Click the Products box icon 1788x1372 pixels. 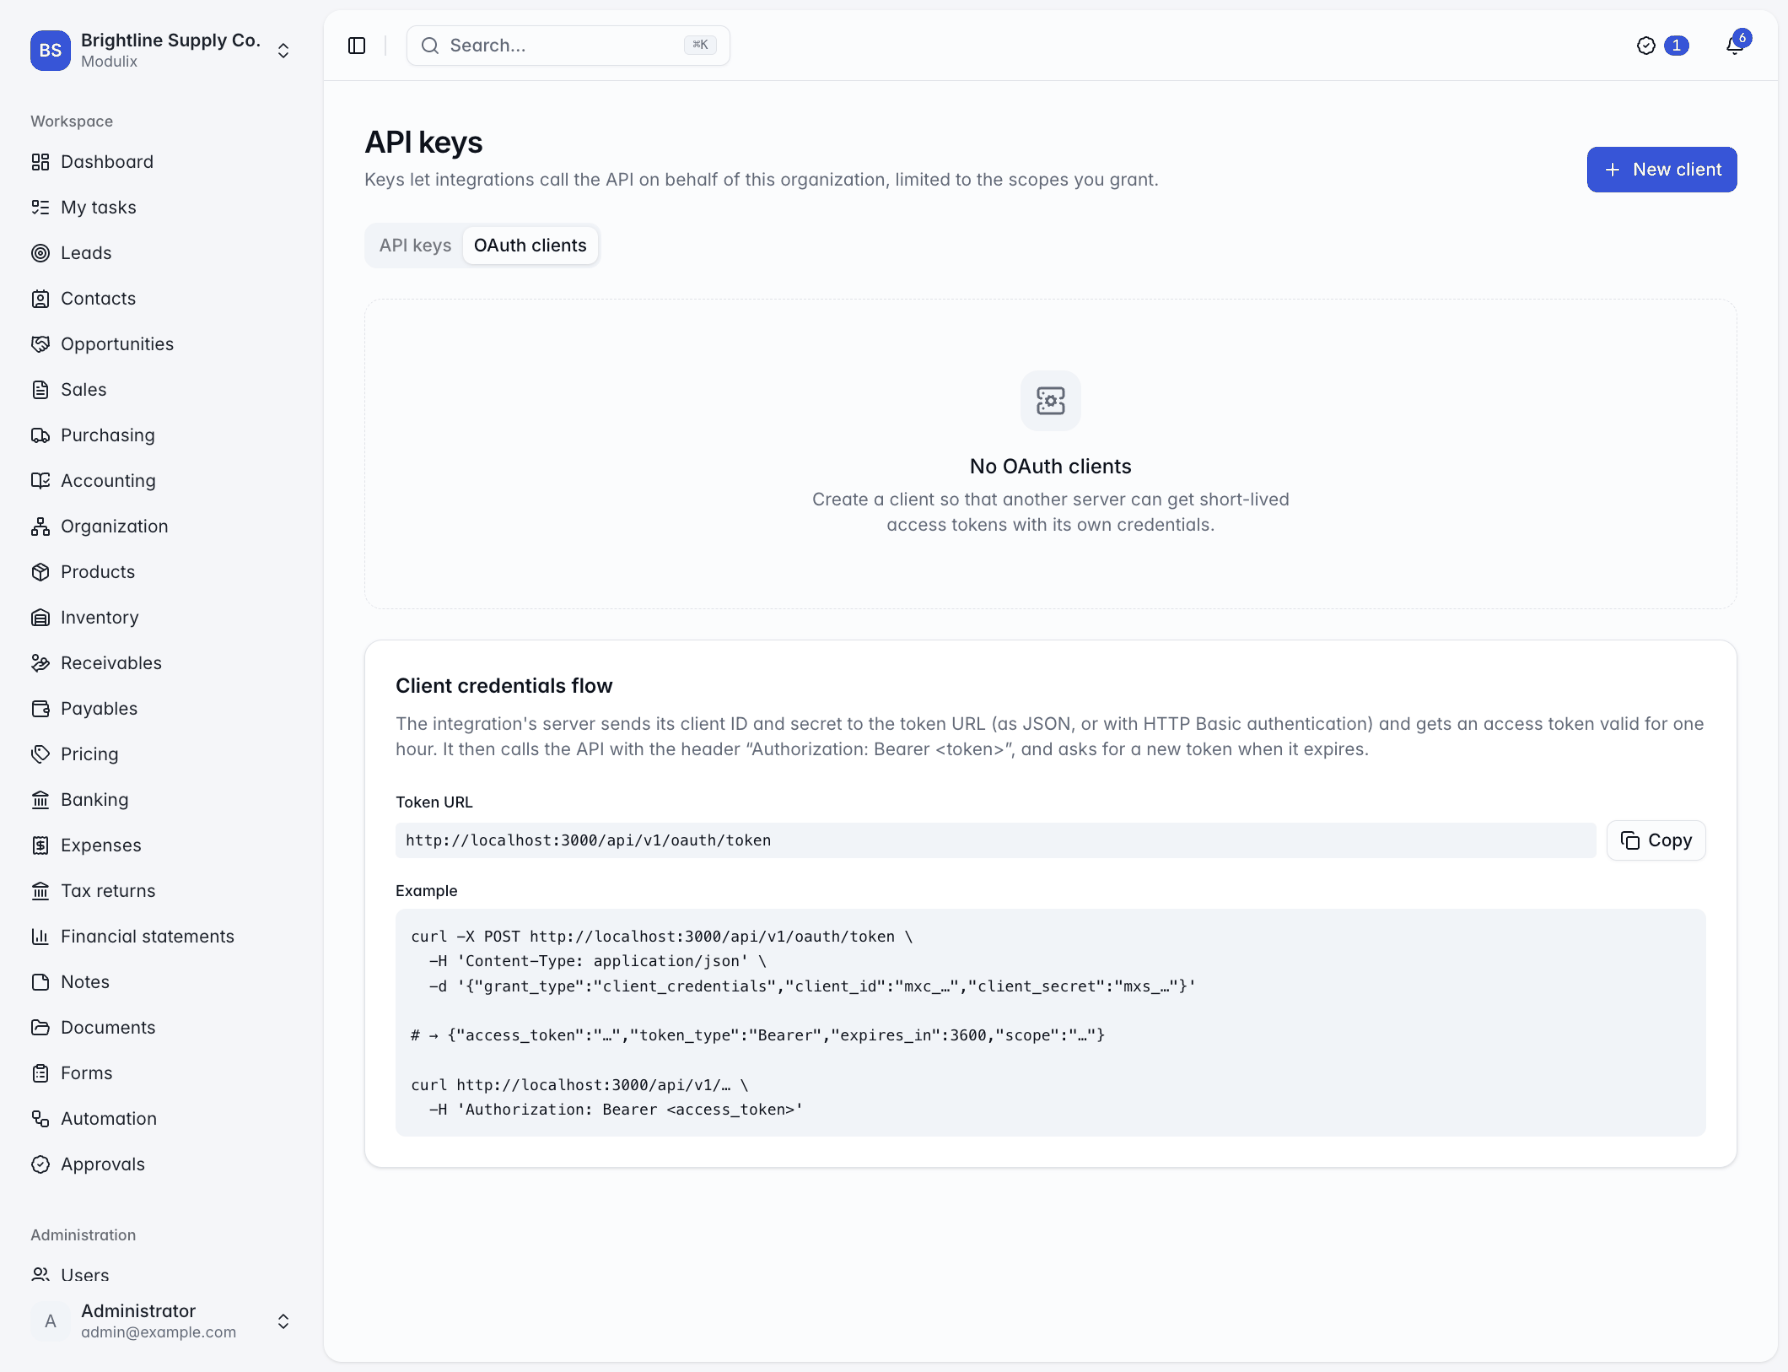40,572
